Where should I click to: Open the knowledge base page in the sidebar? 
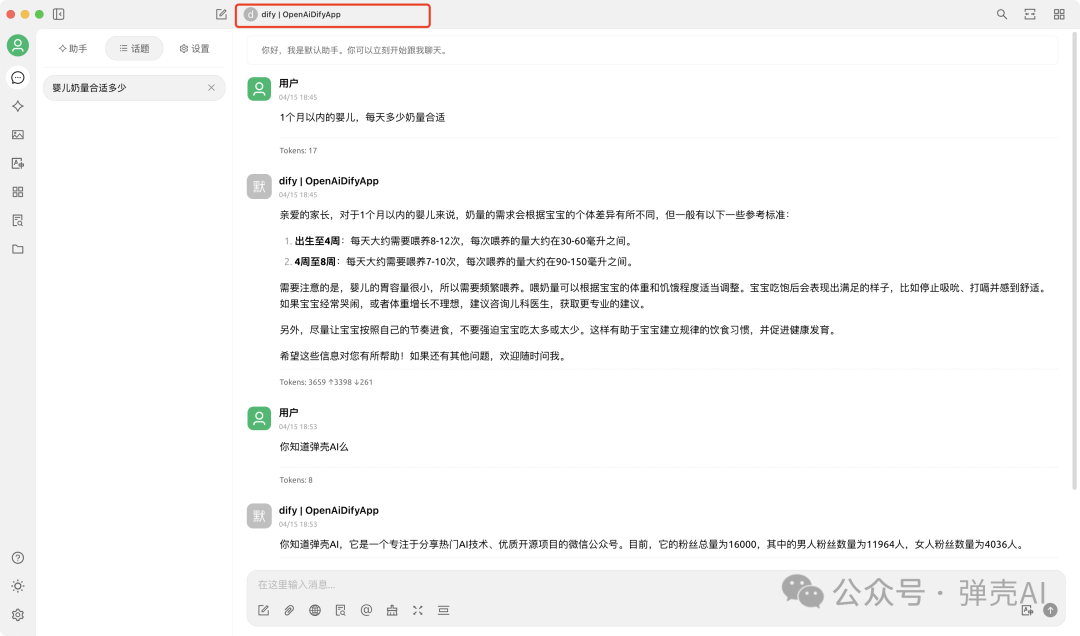click(x=18, y=220)
